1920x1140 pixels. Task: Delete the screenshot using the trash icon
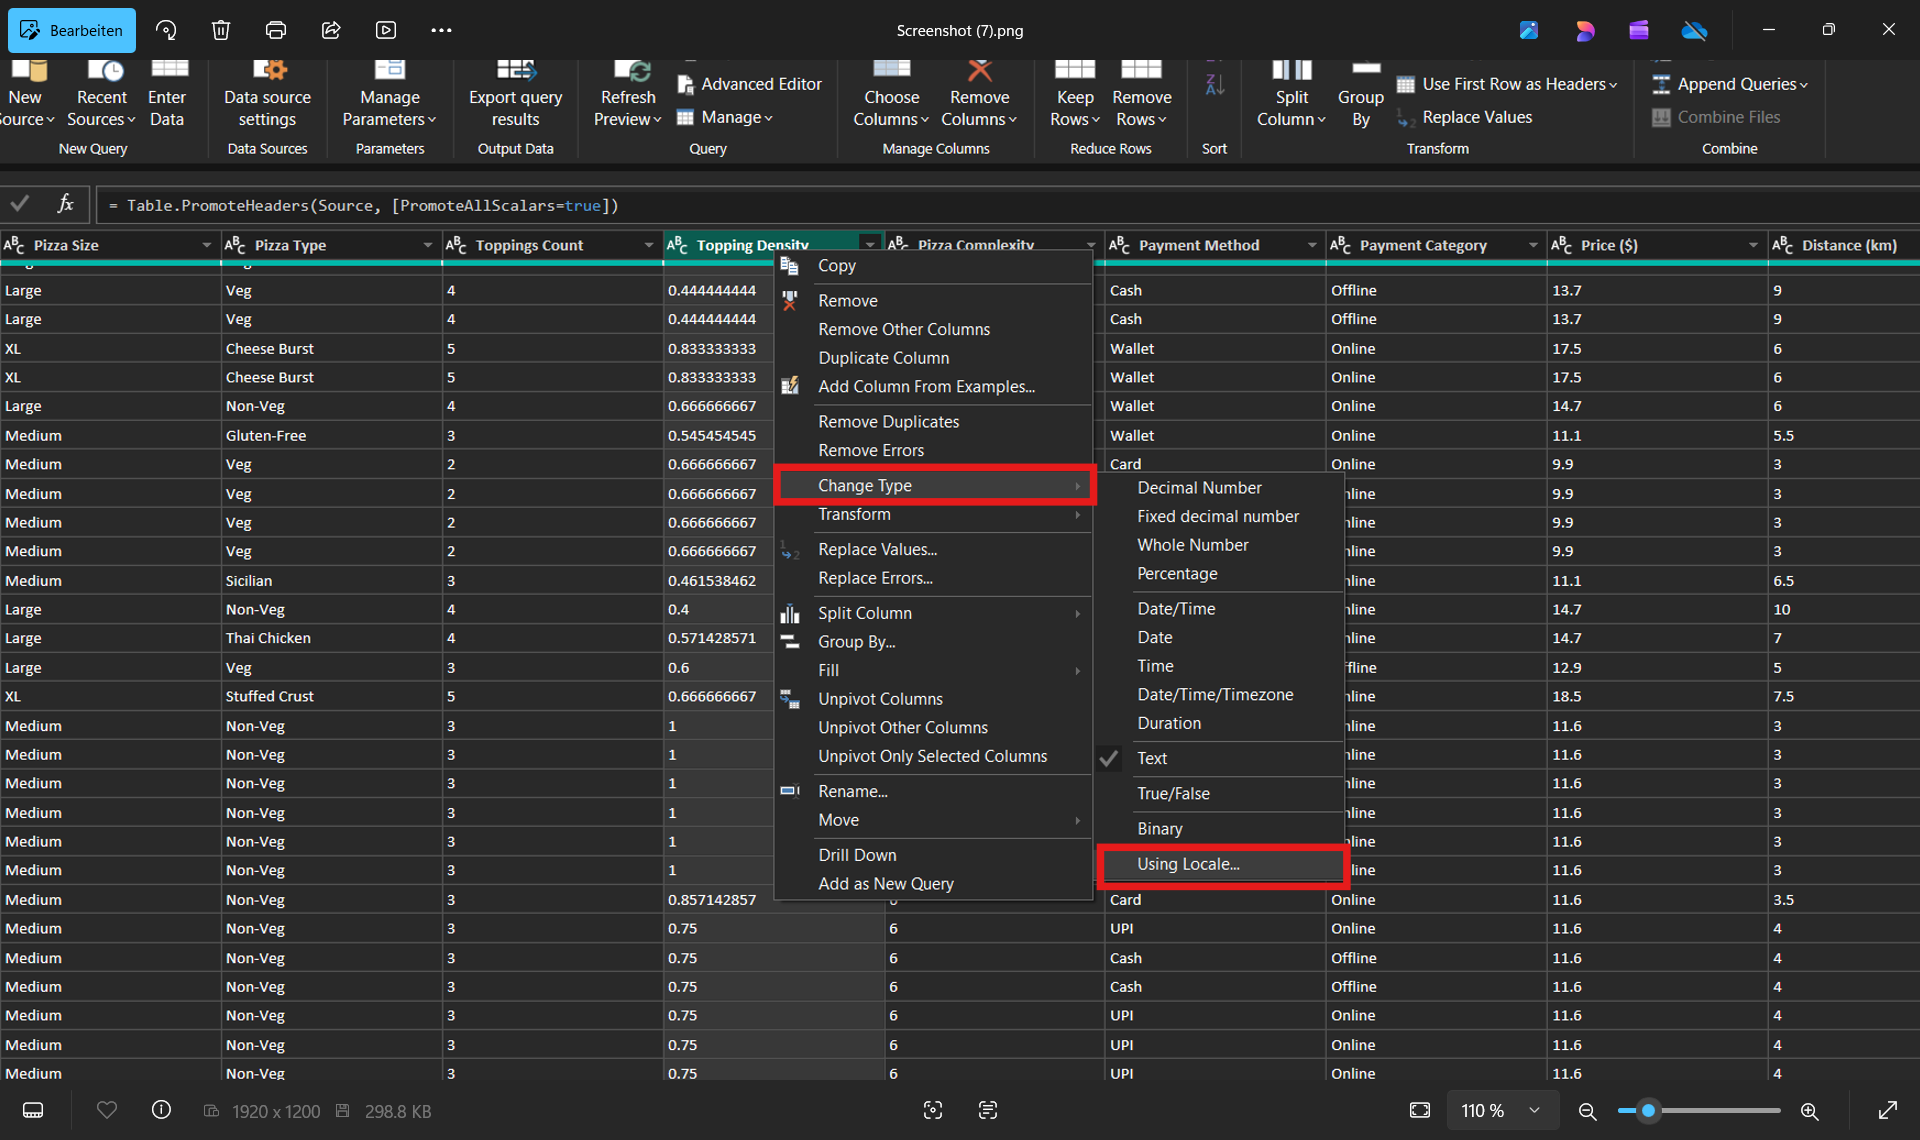tap(221, 30)
